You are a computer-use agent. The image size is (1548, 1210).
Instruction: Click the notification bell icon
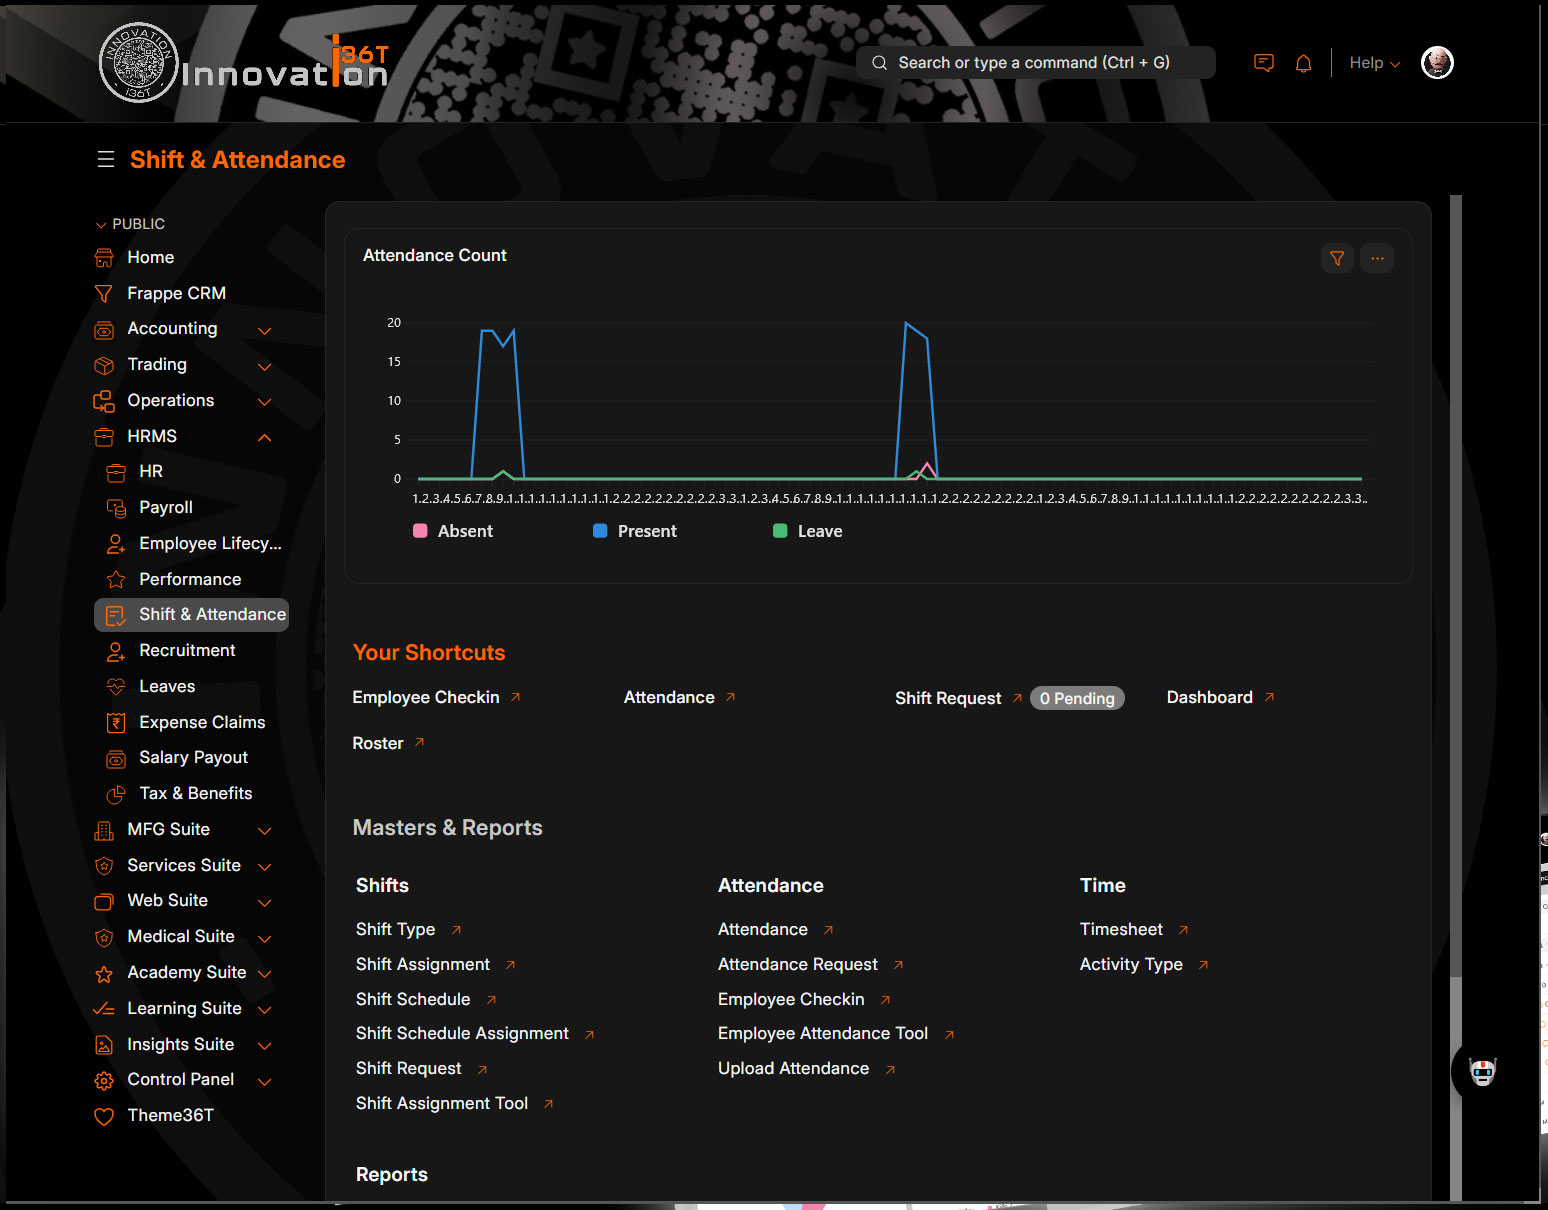click(1303, 64)
